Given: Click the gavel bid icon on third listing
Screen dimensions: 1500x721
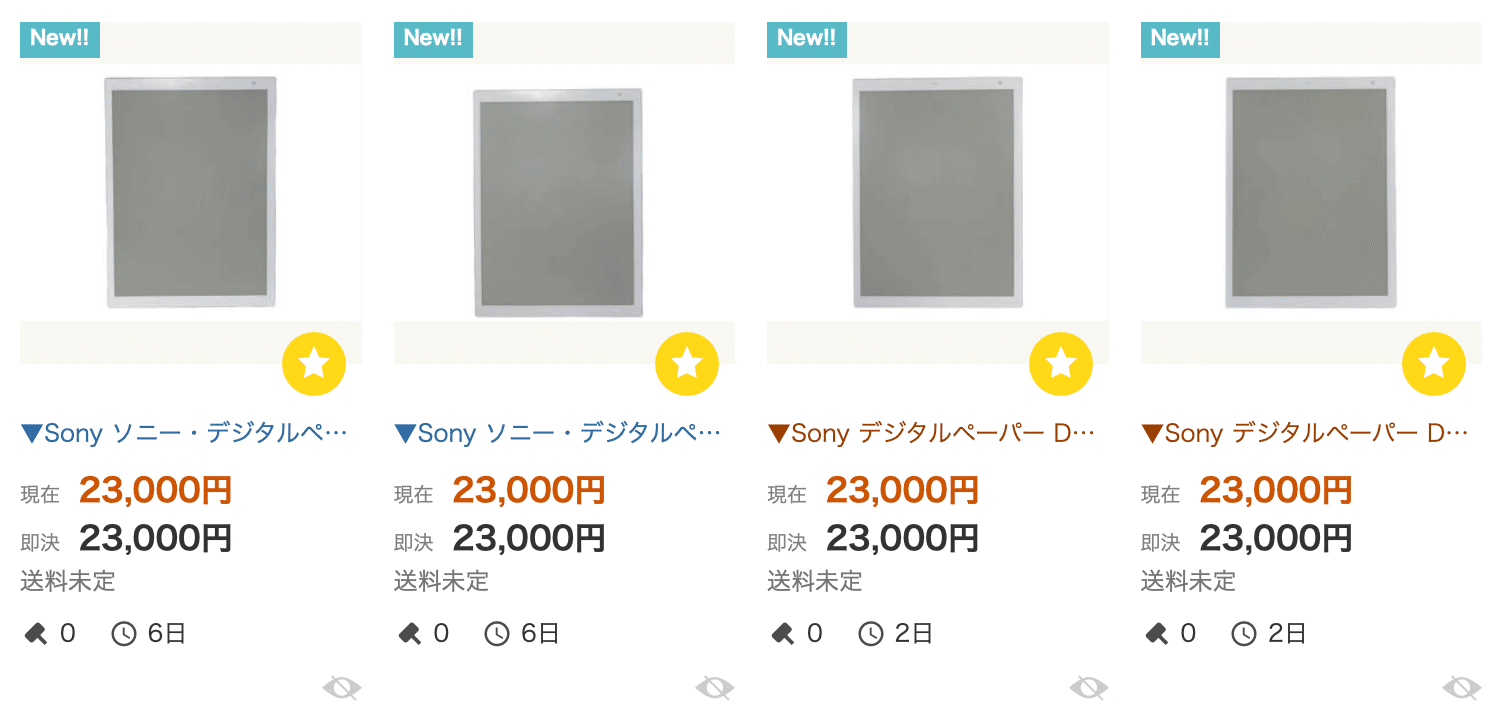Looking at the screenshot, I should (783, 634).
